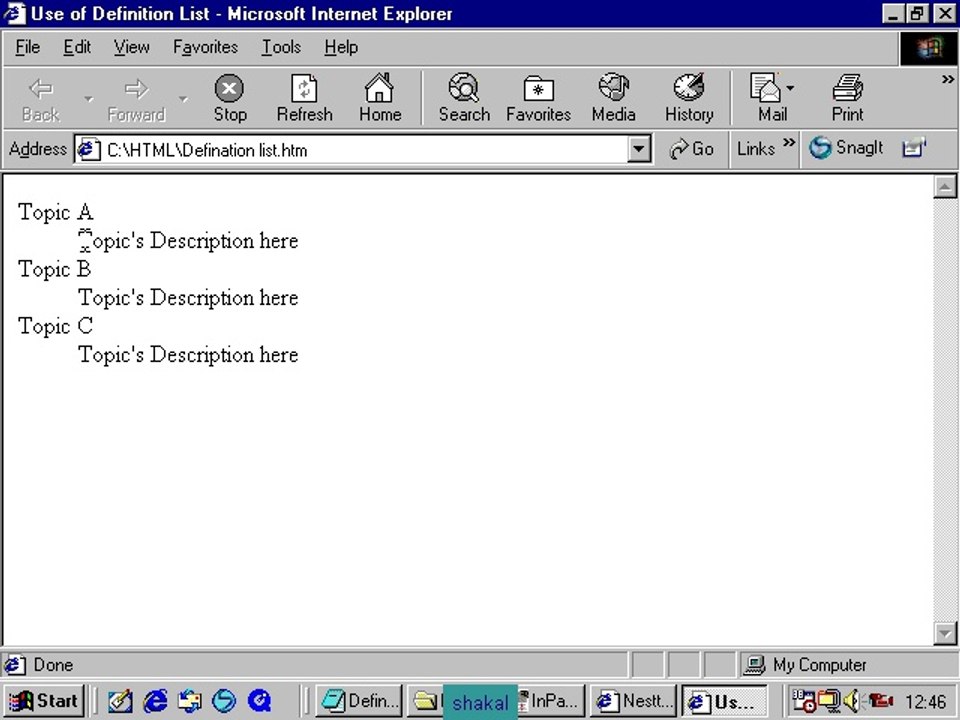Viewport: 960px width, 720px height.
Task: Open the View menu
Action: (132, 47)
